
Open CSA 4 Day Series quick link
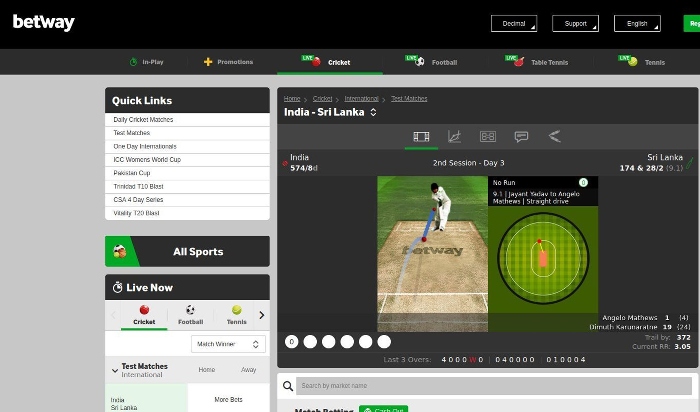coord(187,200)
